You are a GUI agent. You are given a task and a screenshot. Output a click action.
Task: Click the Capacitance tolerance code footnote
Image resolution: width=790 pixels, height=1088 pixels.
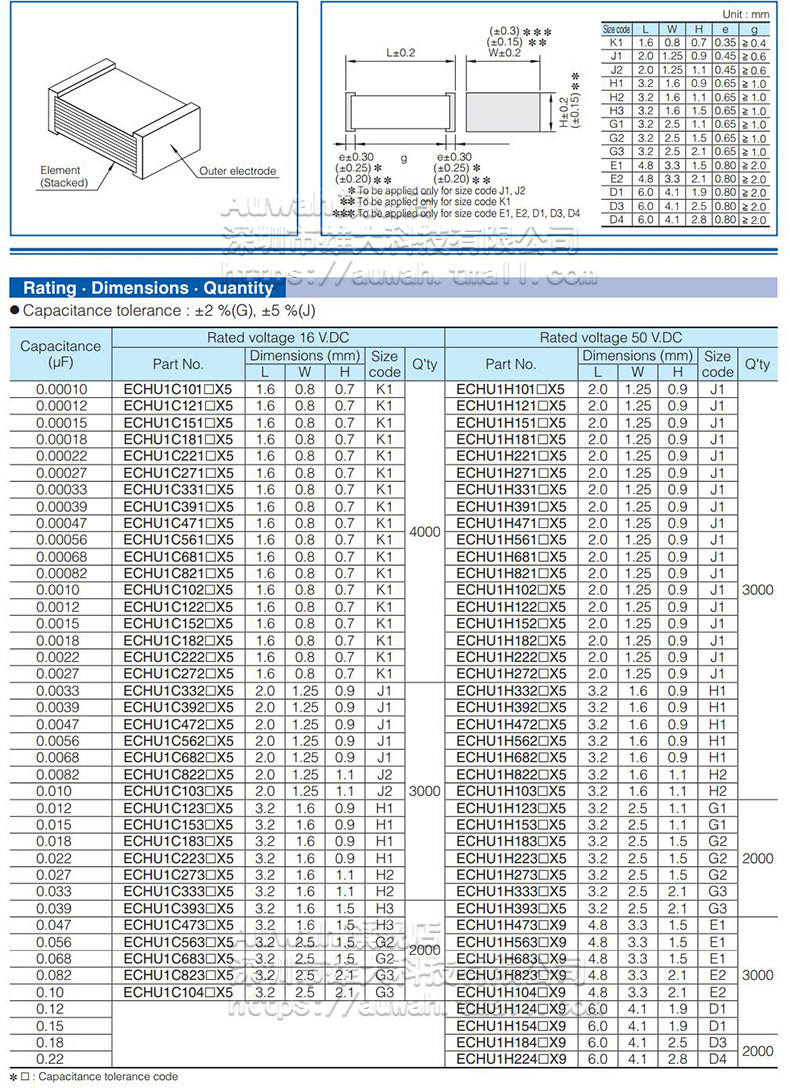click(94, 1077)
